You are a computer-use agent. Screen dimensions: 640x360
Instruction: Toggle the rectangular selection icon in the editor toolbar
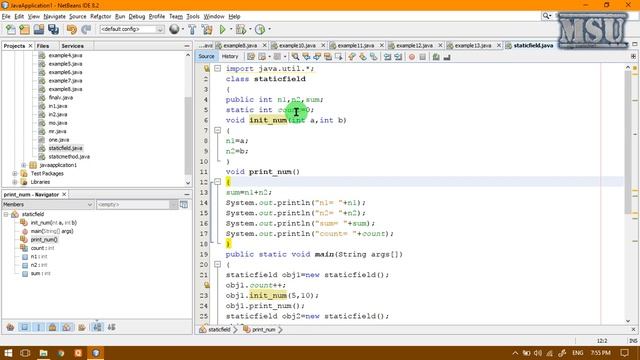(x=338, y=57)
